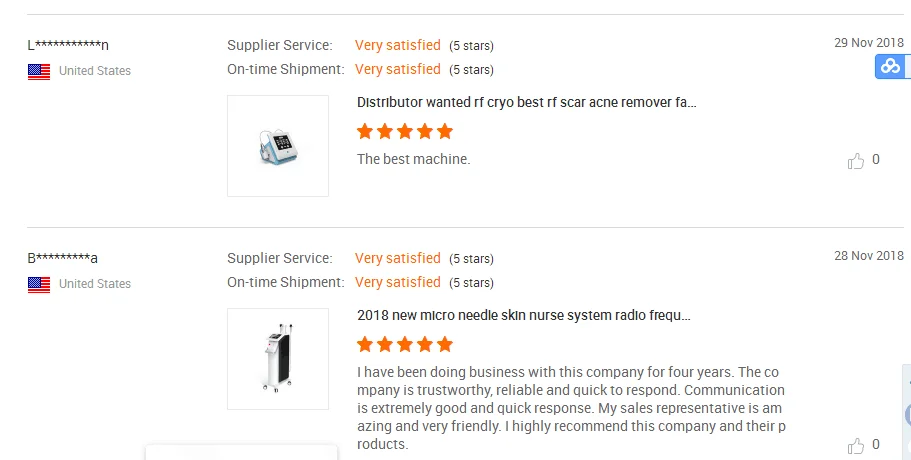Click the star rating under the rf cryo product
911x460 pixels.
(405, 131)
